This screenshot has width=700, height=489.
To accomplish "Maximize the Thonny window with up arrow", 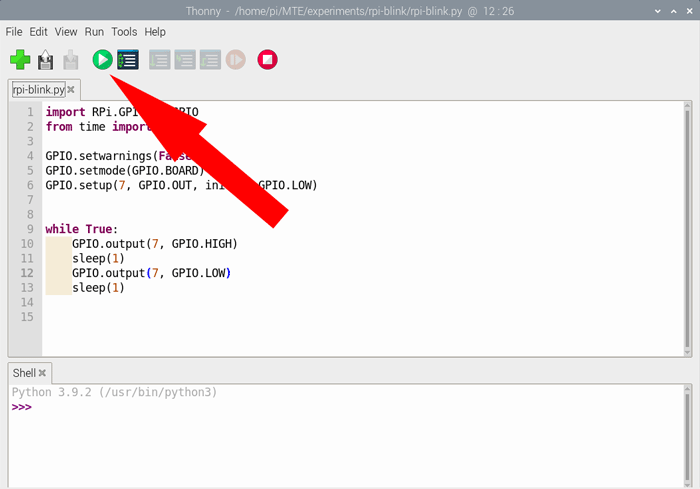I will (x=673, y=11).
